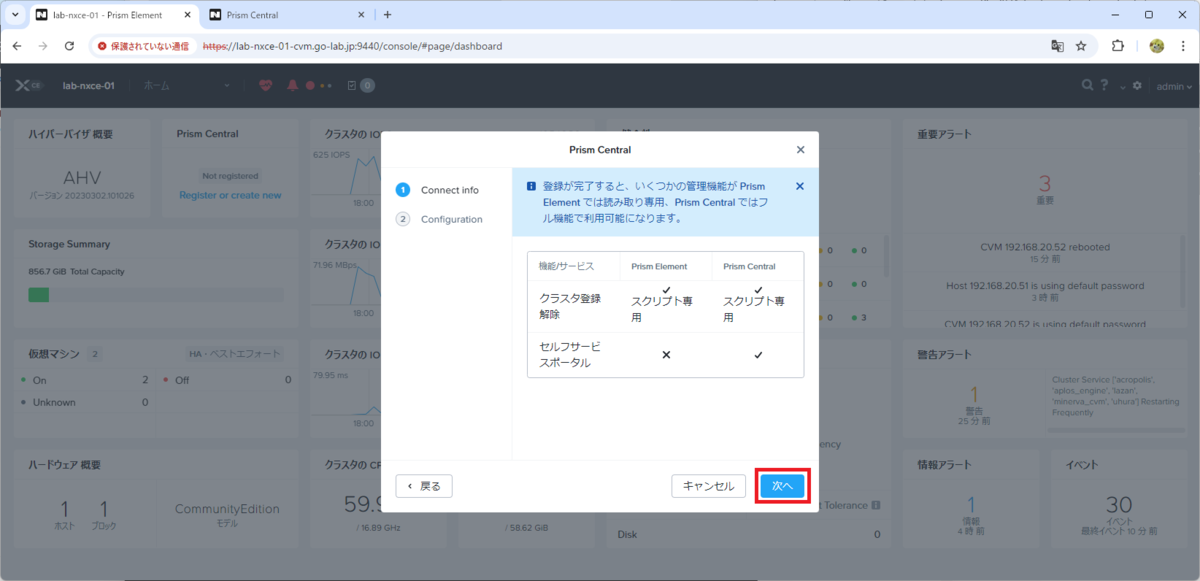Click the 戻る back button

(424, 486)
